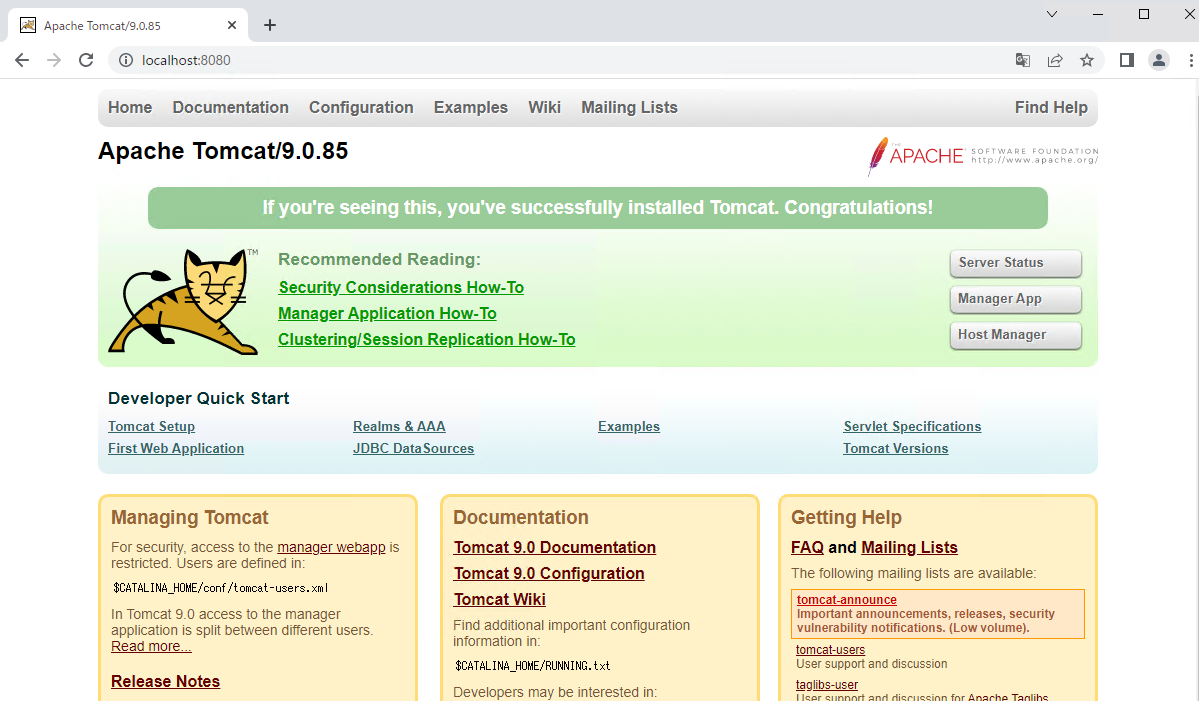Click the Server Status button
The width and height of the screenshot is (1199, 701).
click(1015, 263)
